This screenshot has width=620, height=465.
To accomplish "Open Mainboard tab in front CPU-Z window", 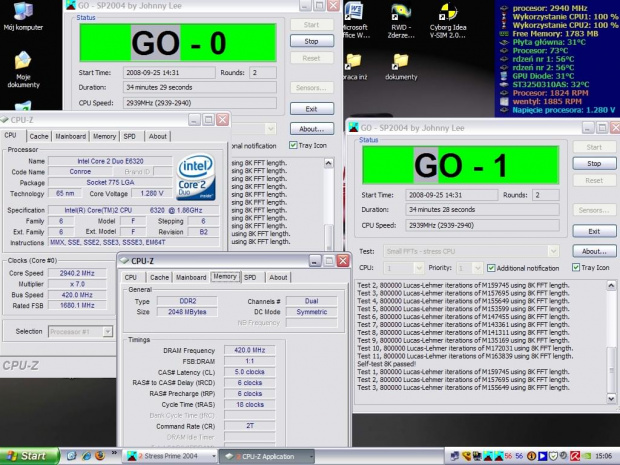I will pos(191,278).
